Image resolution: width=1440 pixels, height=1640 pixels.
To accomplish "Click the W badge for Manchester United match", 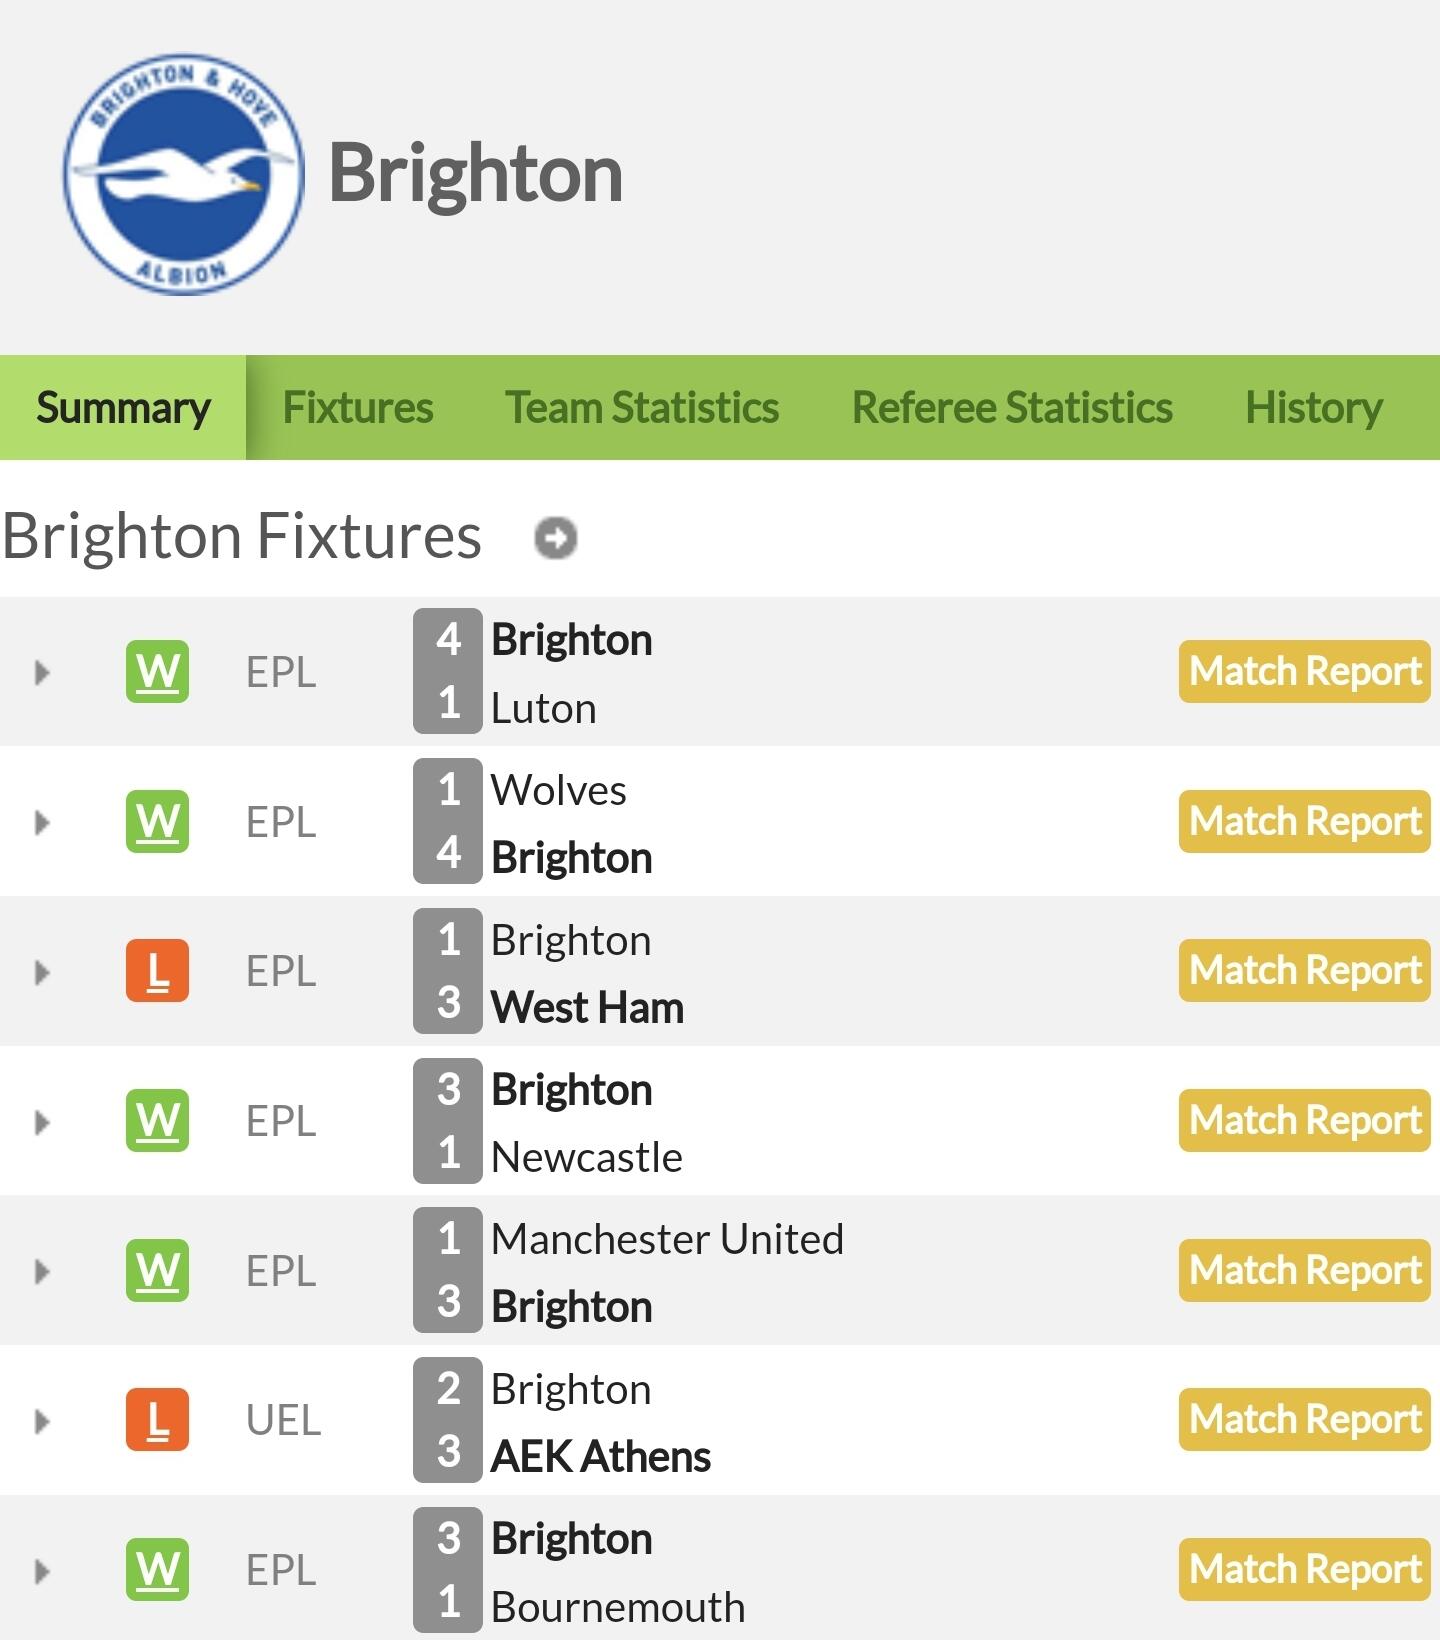I will click(158, 1271).
